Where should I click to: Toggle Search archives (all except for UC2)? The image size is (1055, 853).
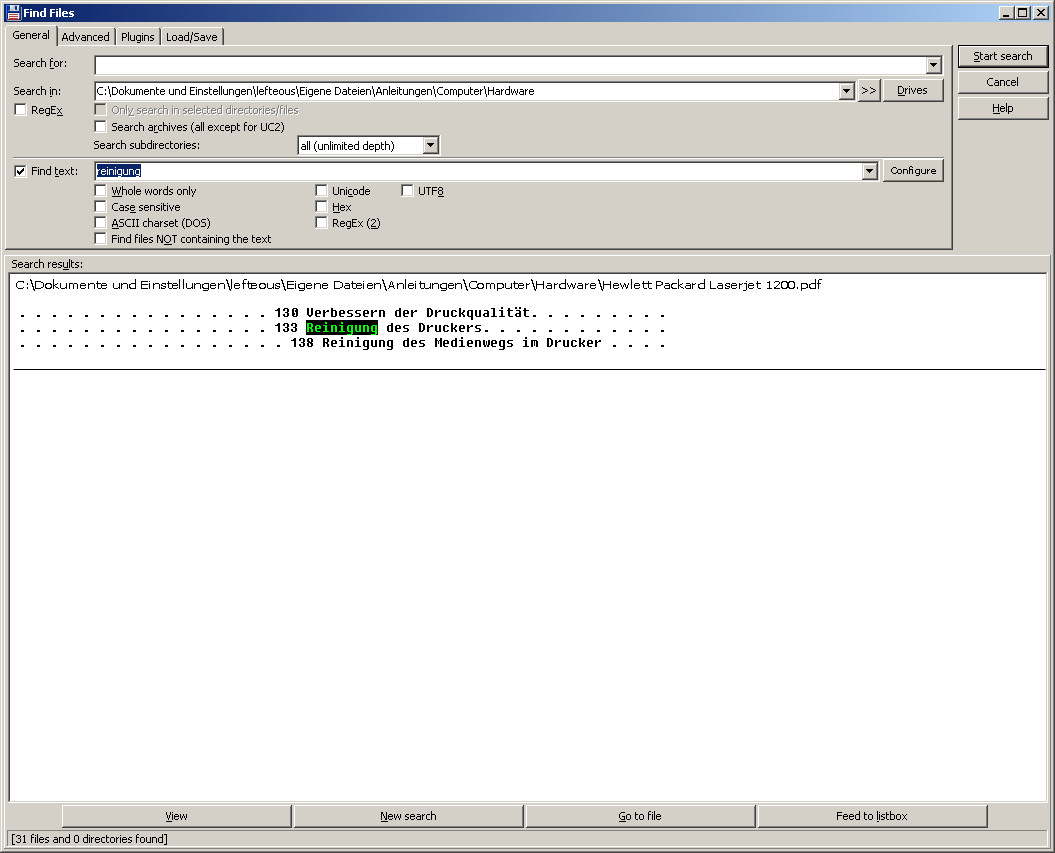coord(100,126)
